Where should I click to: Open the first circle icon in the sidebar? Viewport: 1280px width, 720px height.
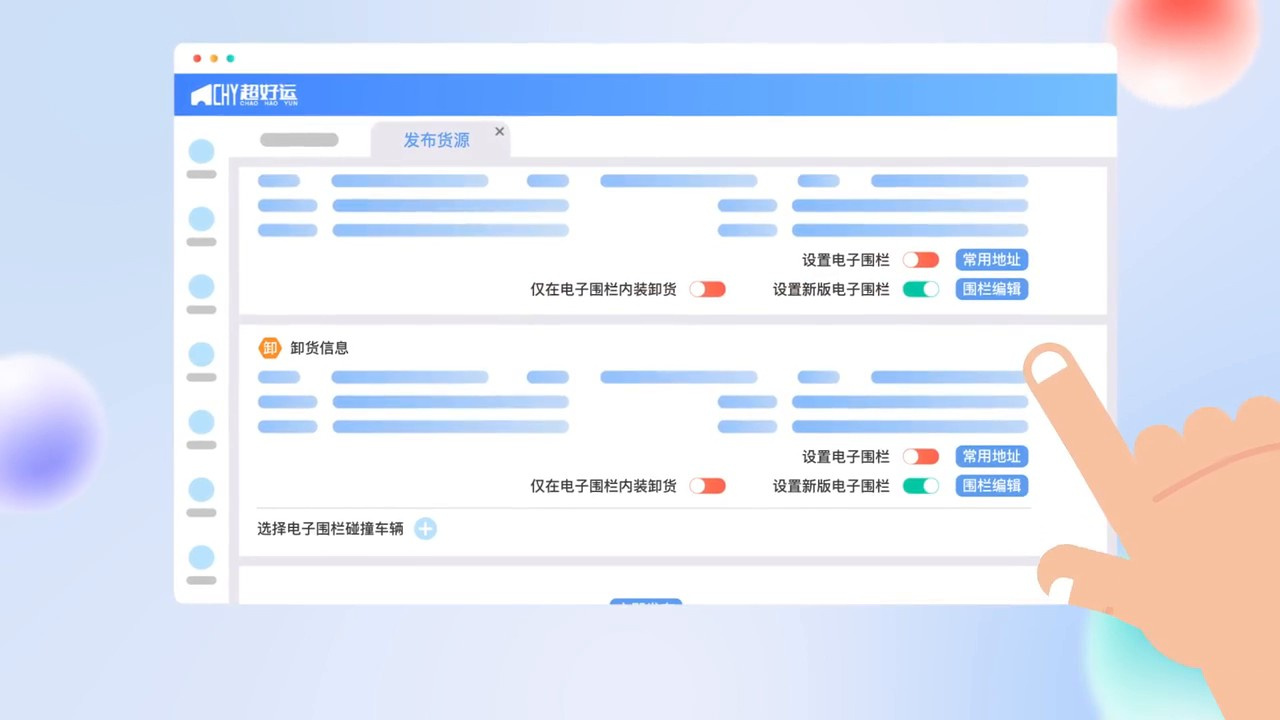pos(202,152)
